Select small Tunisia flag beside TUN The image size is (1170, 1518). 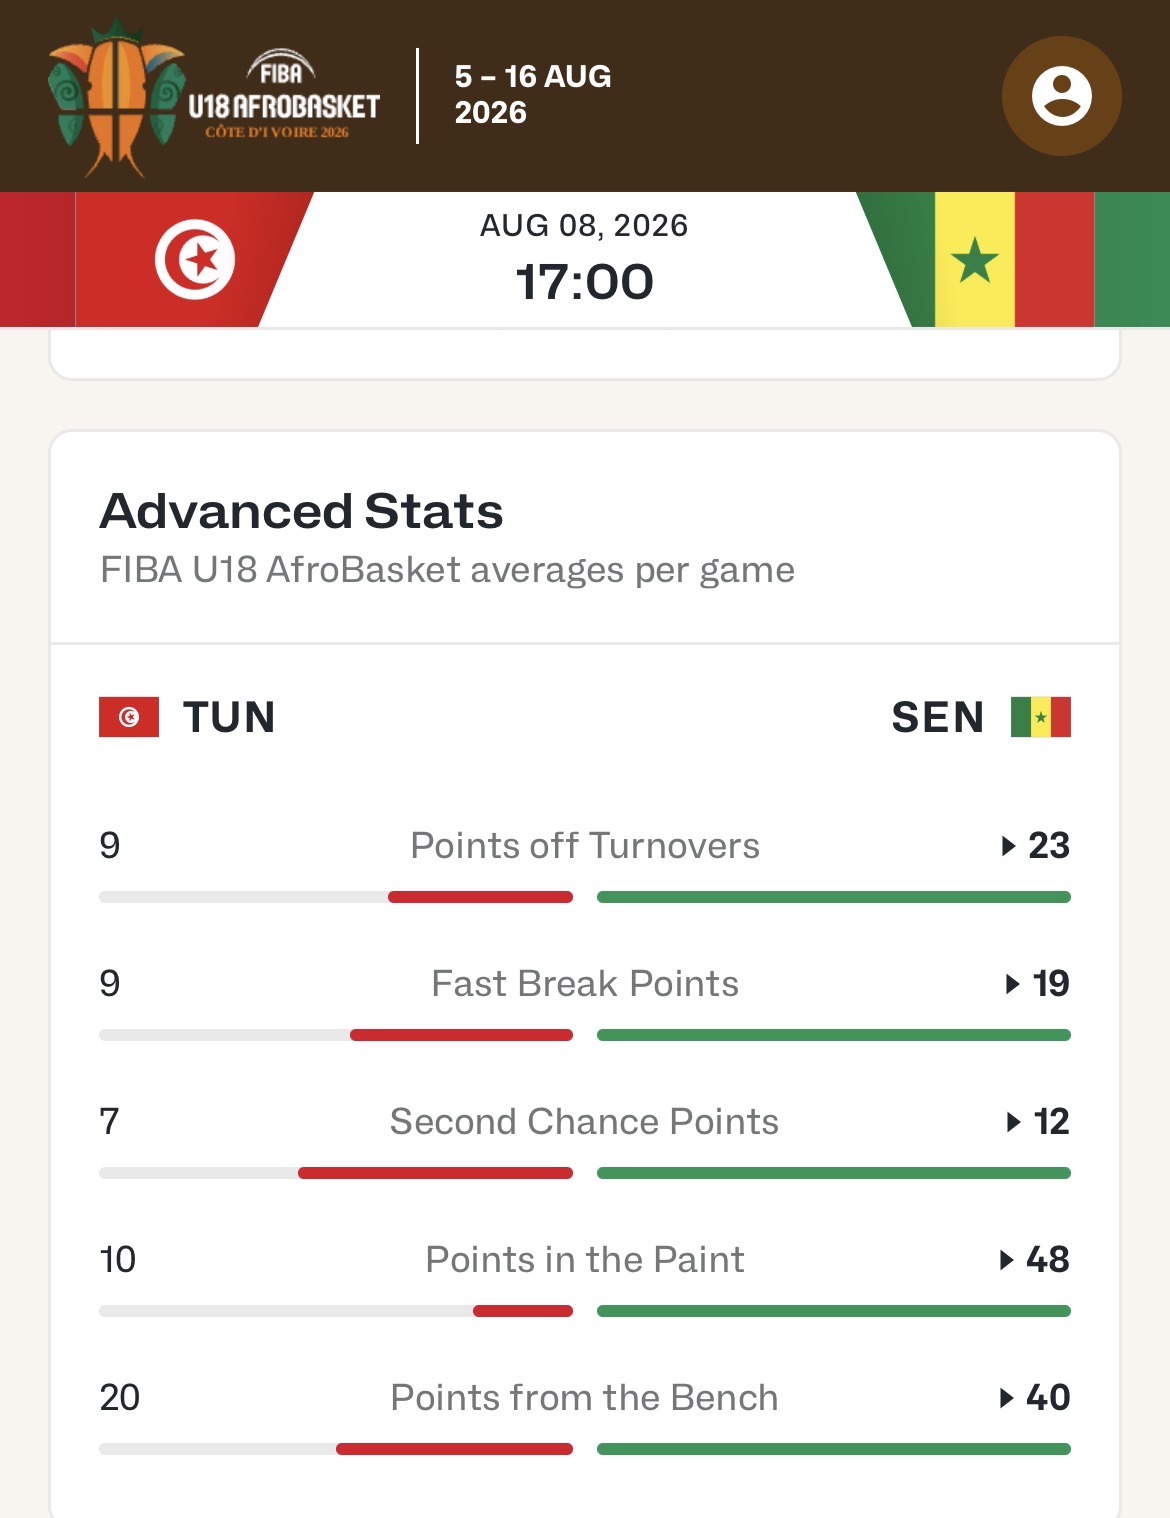click(x=129, y=717)
